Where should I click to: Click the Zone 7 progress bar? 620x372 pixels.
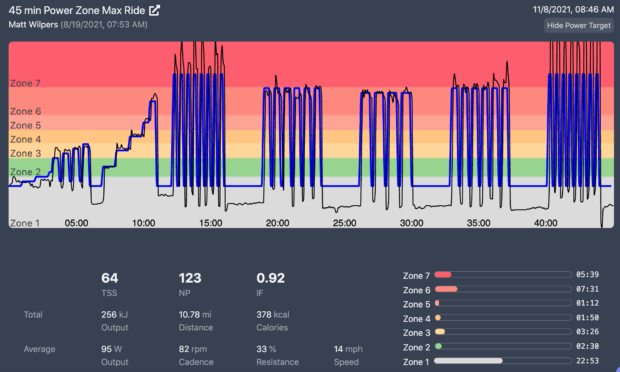[503, 274]
